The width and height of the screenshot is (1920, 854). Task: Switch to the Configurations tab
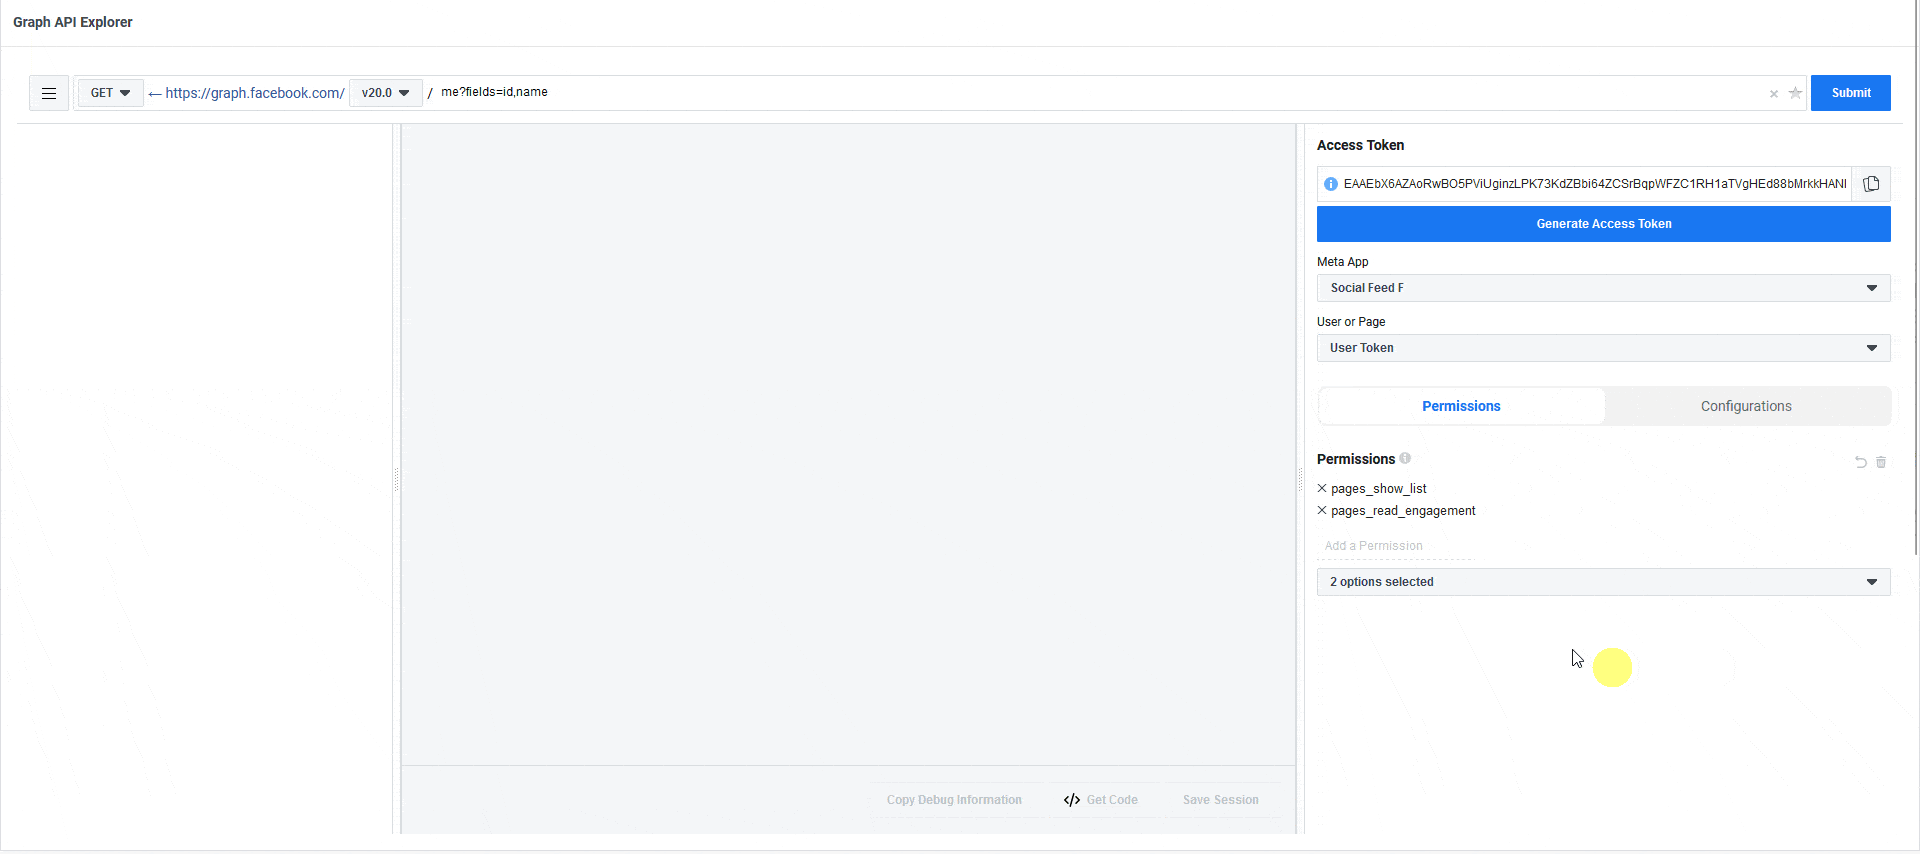coord(1746,406)
